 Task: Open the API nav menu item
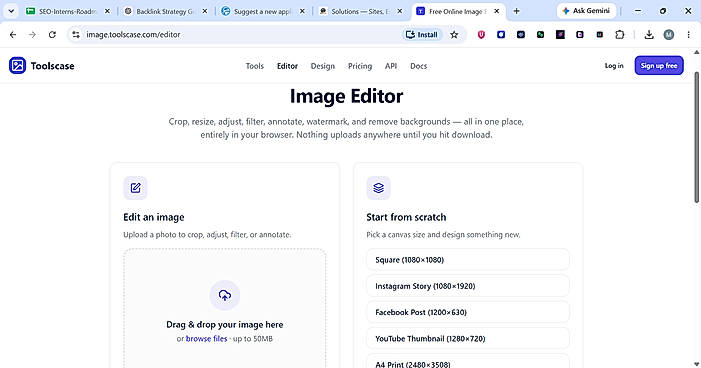point(391,66)
